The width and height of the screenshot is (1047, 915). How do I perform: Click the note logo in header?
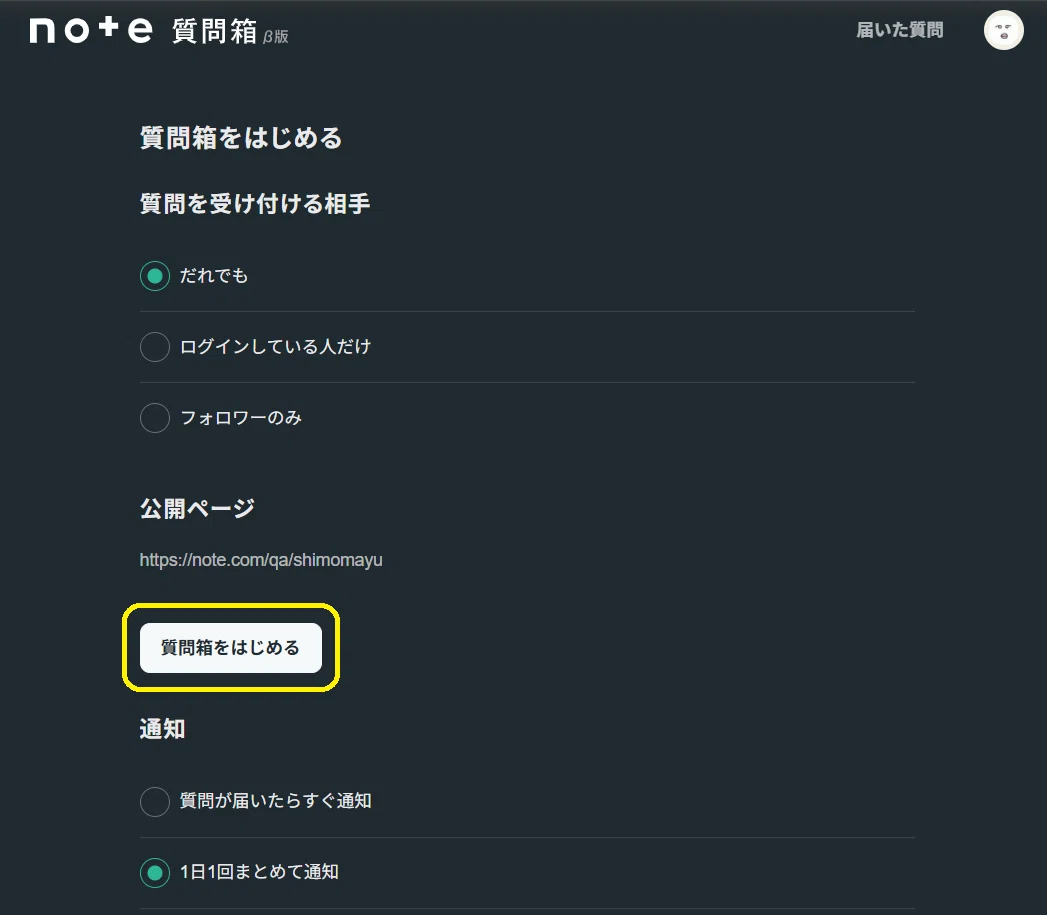91,30
